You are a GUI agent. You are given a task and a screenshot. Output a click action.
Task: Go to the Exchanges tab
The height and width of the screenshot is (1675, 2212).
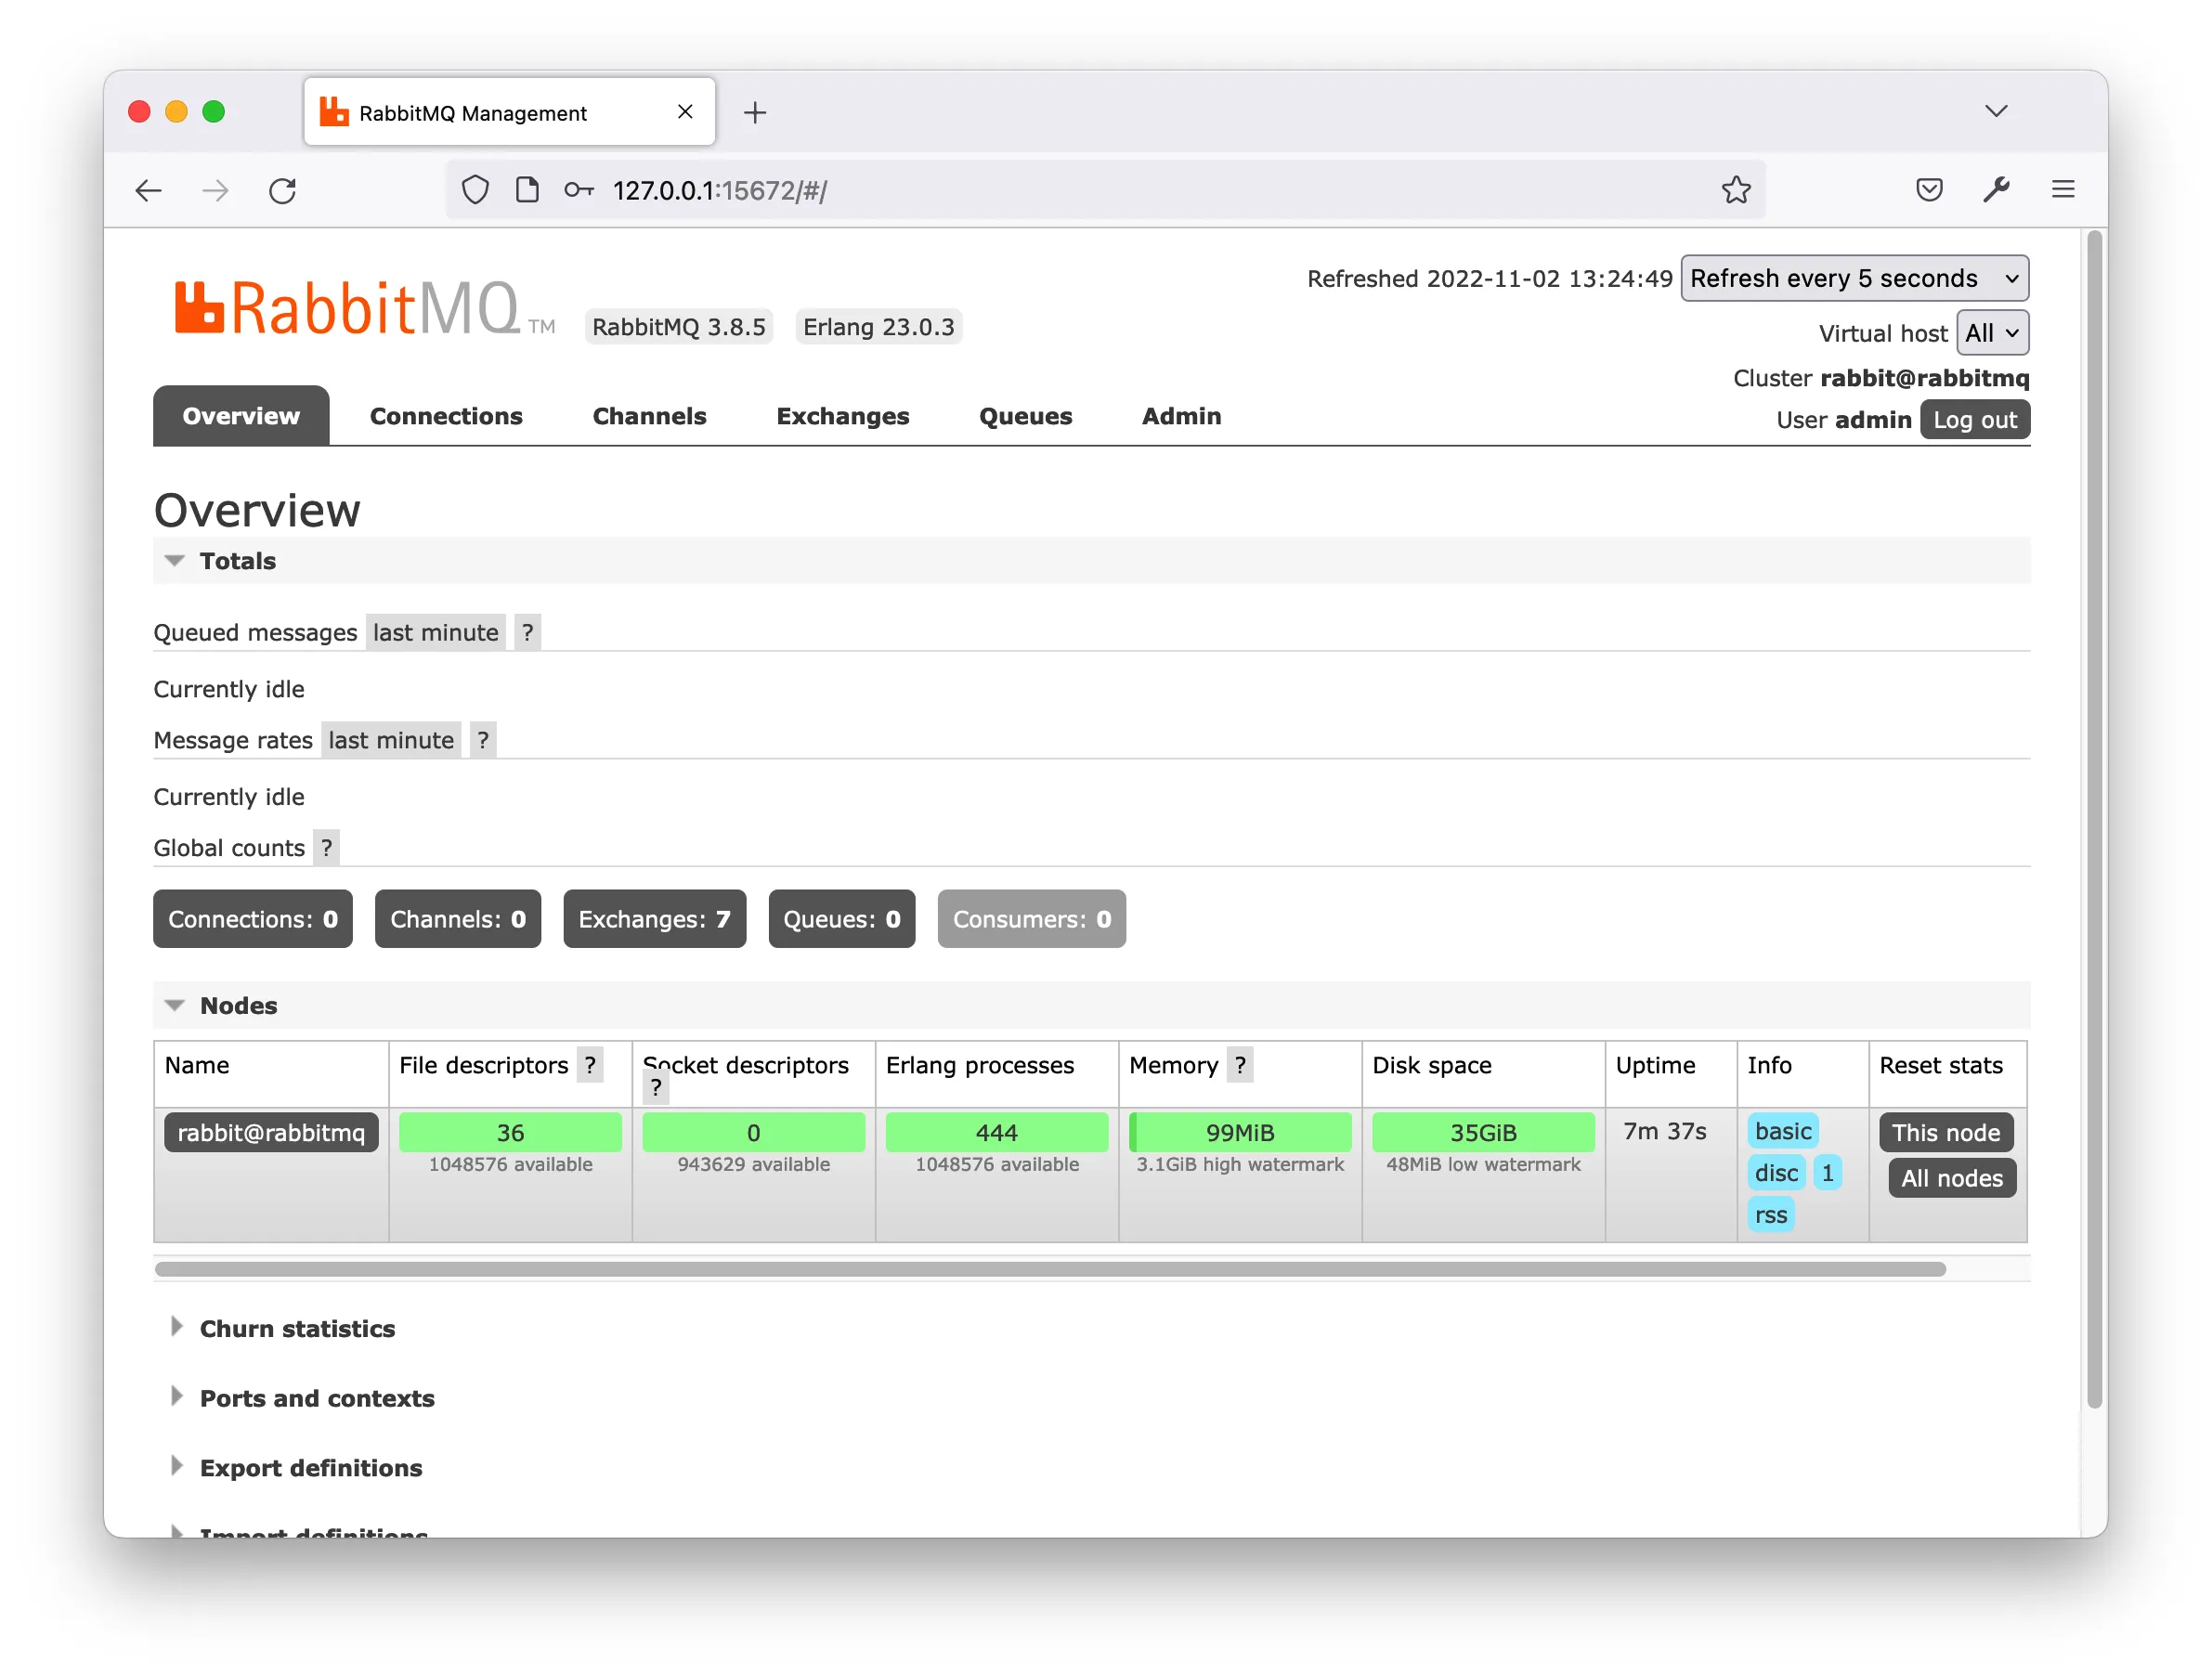click(x=842, y=416)
